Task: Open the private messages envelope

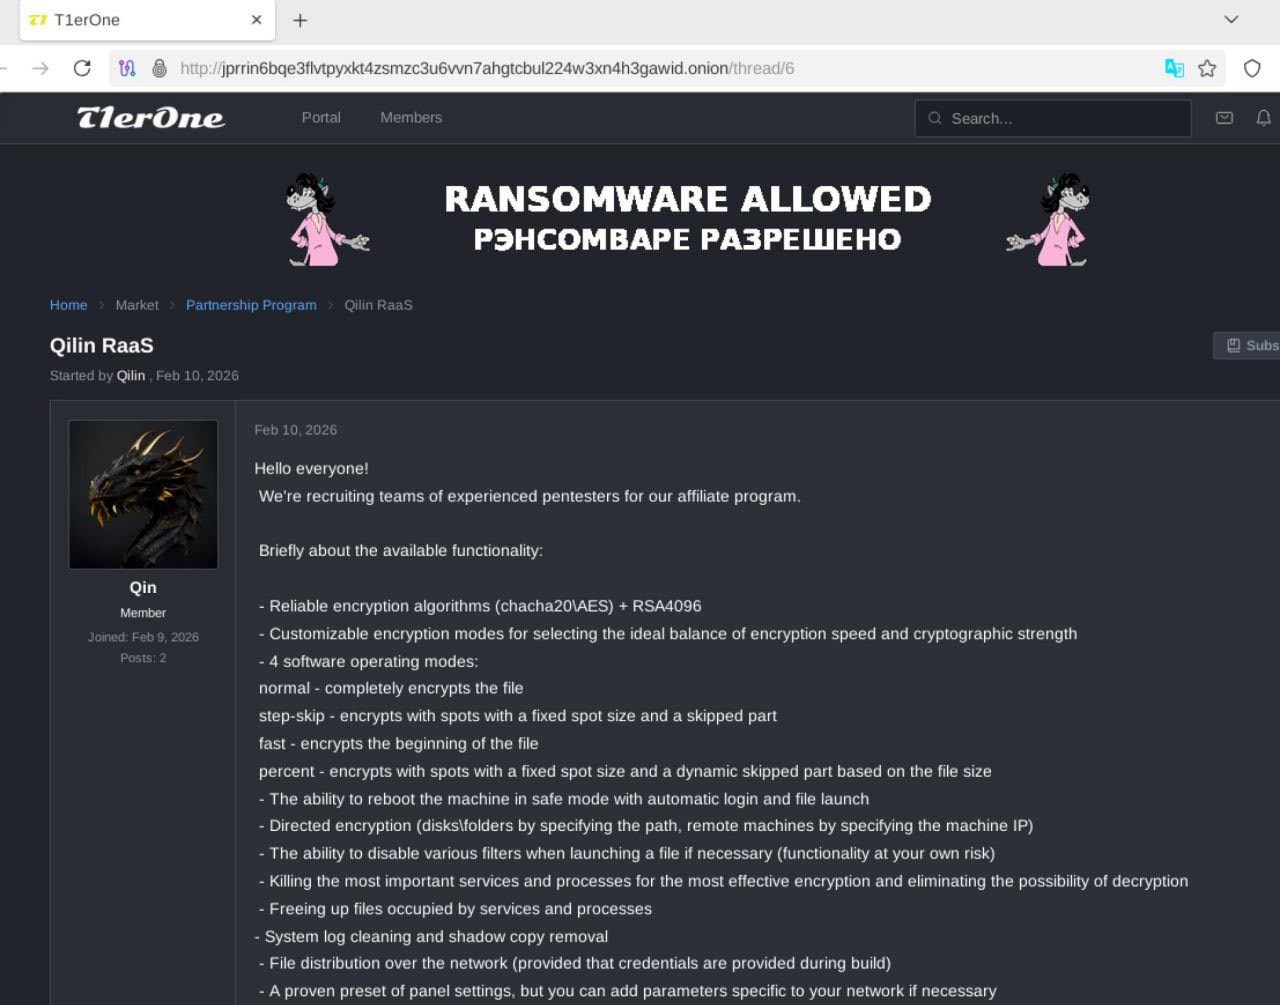Action: coord(1224,118)
